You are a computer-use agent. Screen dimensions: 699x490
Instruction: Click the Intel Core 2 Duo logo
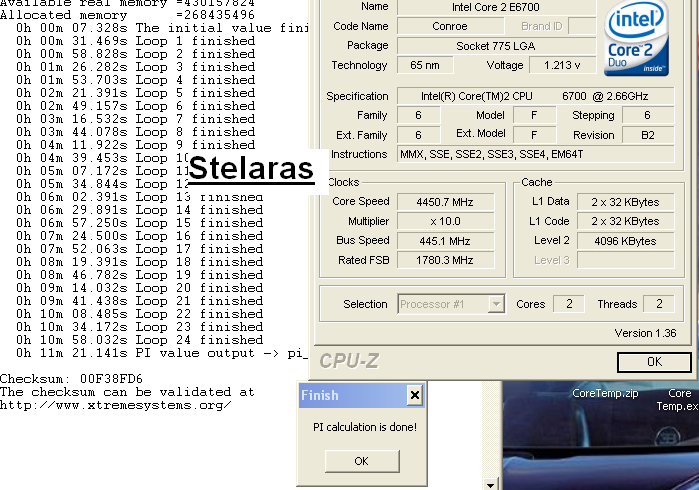click(x=636, y=37)
